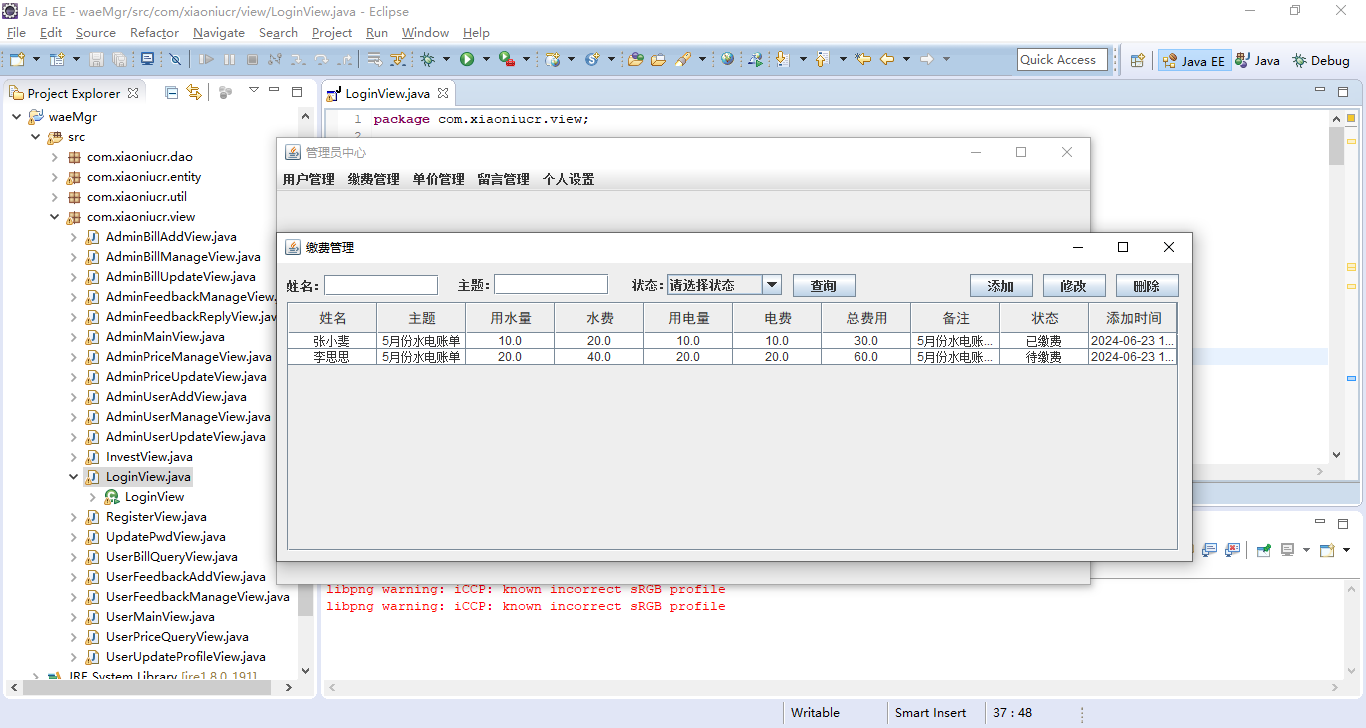The height and width of the screenshot is (728, 1366).
Task: Open the Navigate menu
Action: [219, 33]
